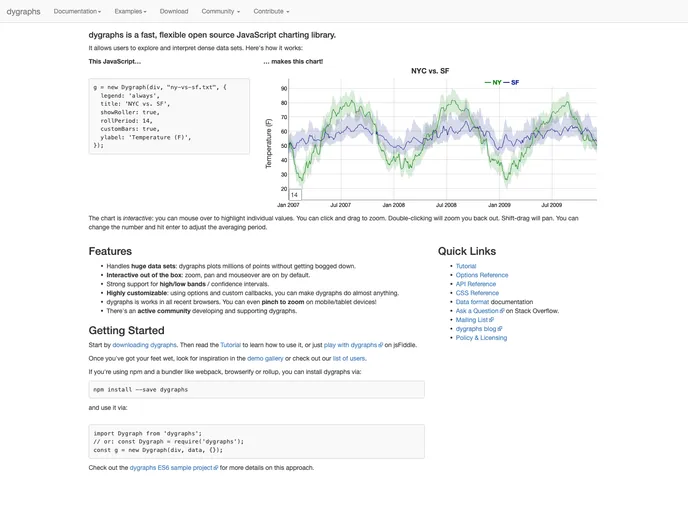Screen dimensions: 688x512
Task: Follow the downloading dygraphs link
Action: (144, 345)
